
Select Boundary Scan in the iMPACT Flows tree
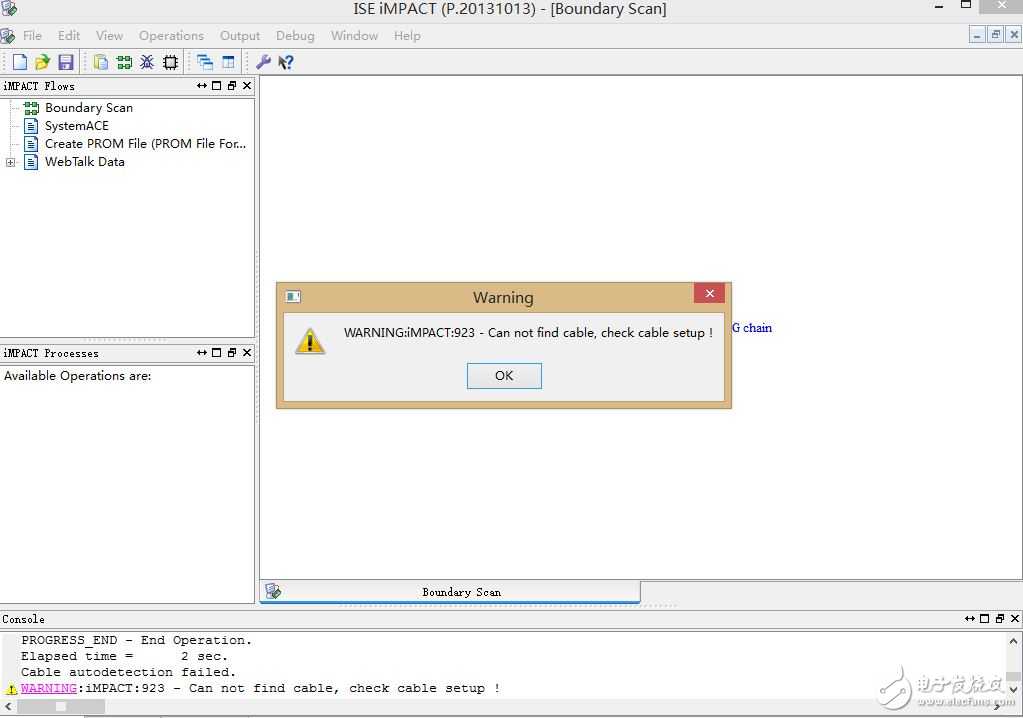(89, 108)
